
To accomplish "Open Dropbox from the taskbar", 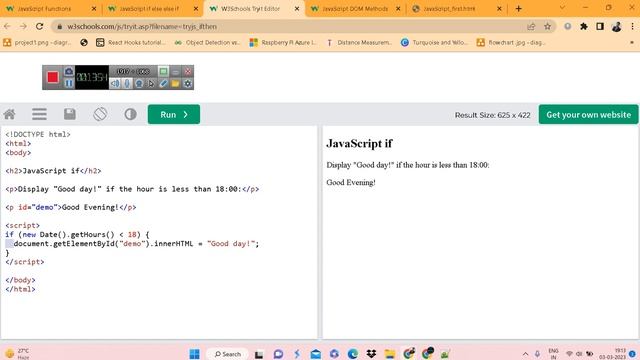I will [371, 353].
